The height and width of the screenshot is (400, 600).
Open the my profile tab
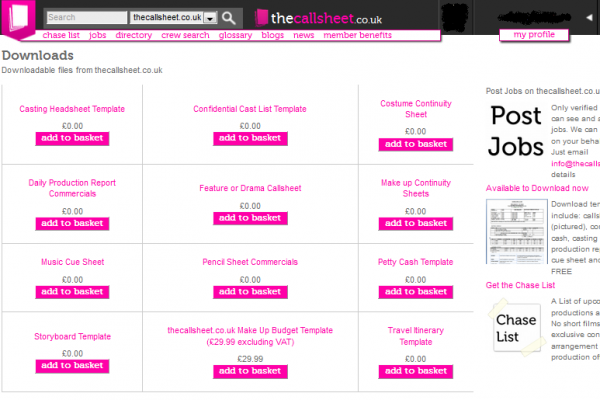click(x=534, y=35)
